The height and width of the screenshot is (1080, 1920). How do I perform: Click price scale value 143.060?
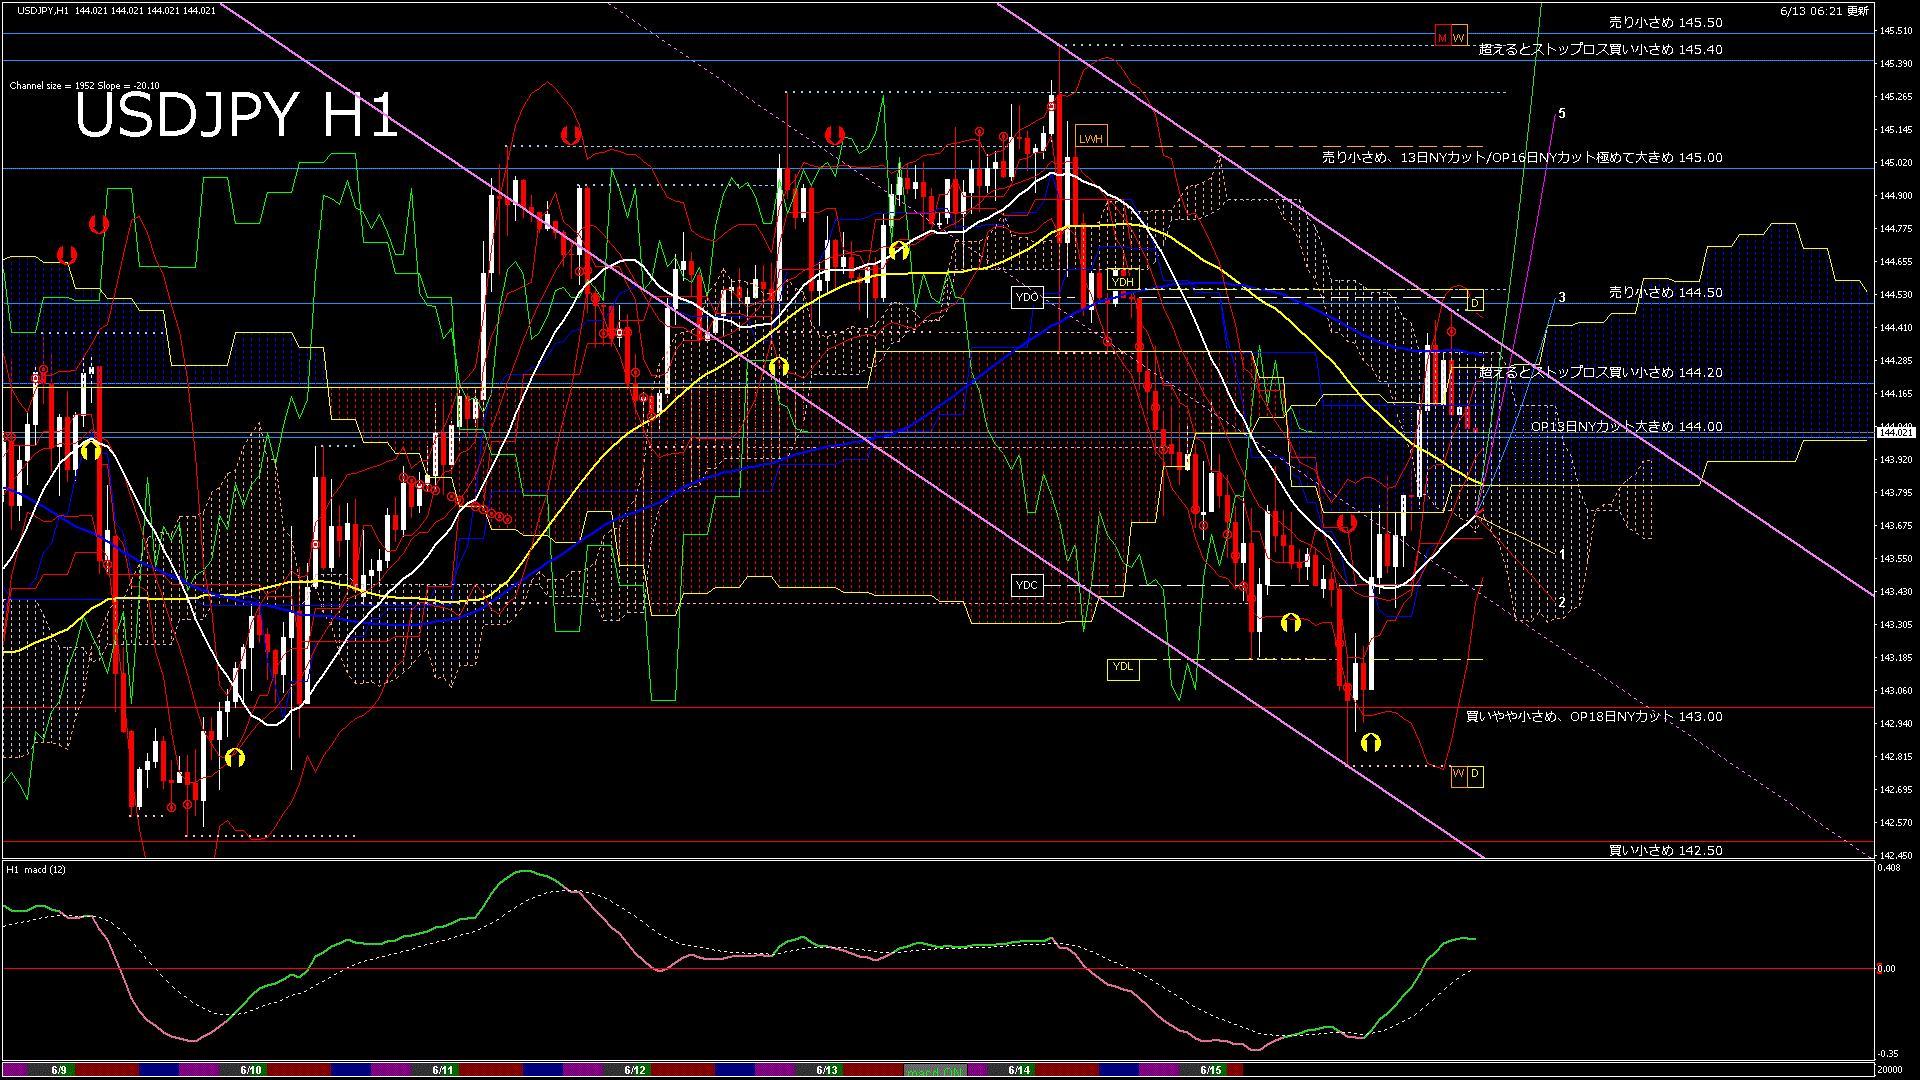pyautogui.click(x=1896, y=690)
